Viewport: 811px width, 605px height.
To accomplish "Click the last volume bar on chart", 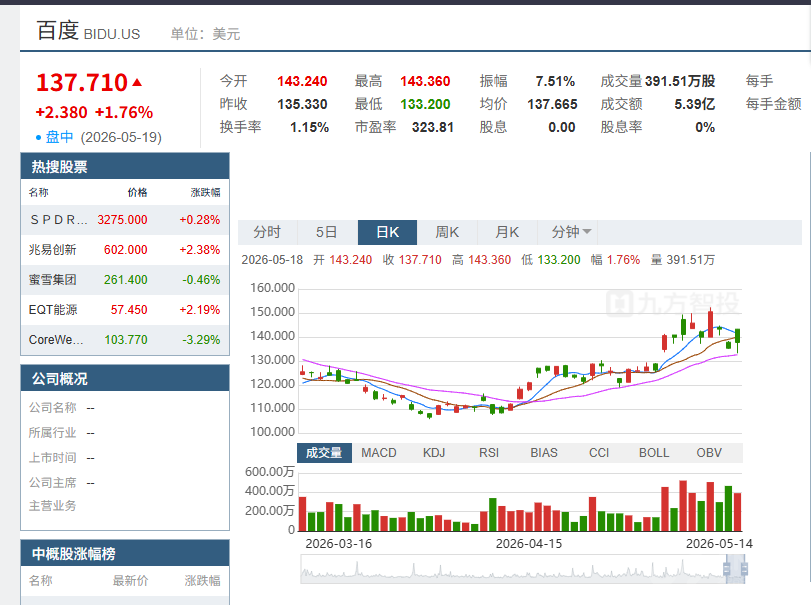I will 738,512.
